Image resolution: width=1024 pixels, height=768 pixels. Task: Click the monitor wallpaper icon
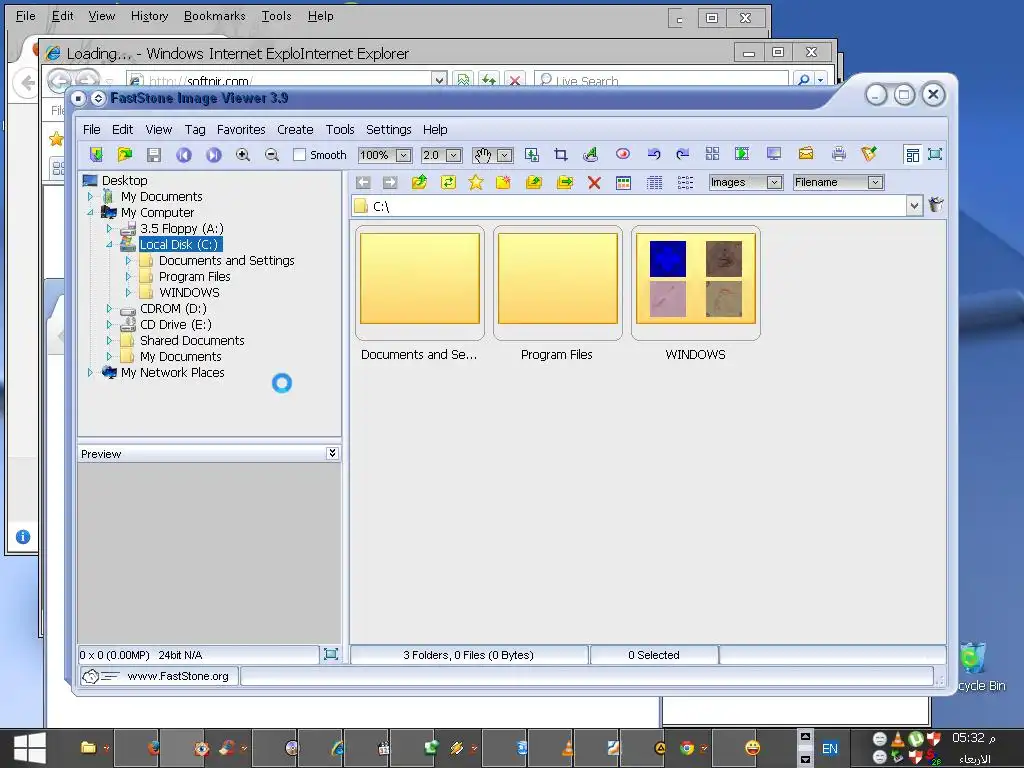(774, 154)
